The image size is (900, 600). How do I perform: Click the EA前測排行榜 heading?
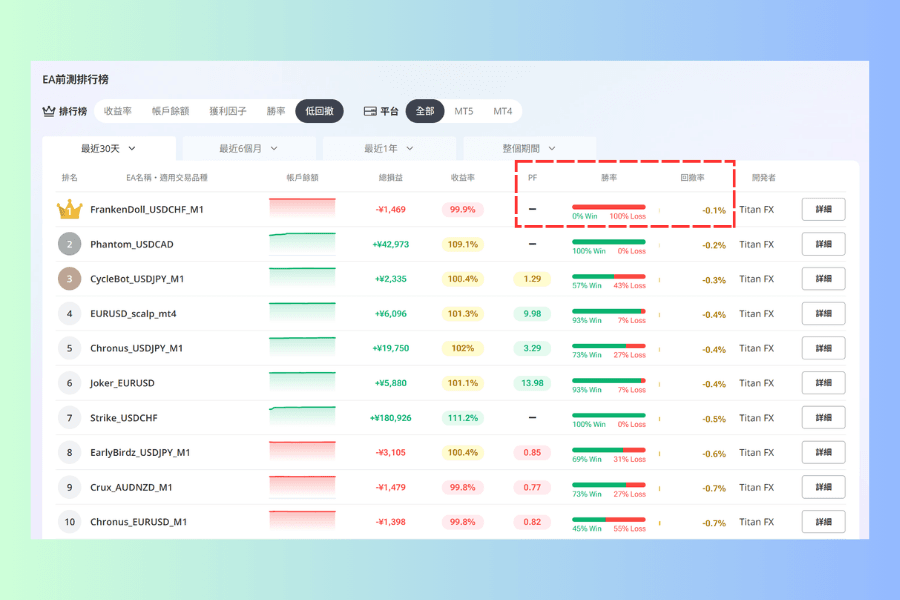tap(76, 79)
